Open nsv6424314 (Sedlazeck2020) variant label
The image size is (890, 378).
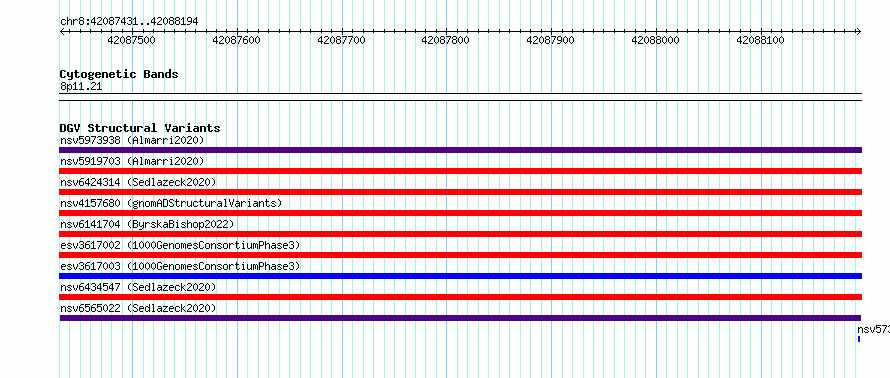click(138, 182)
